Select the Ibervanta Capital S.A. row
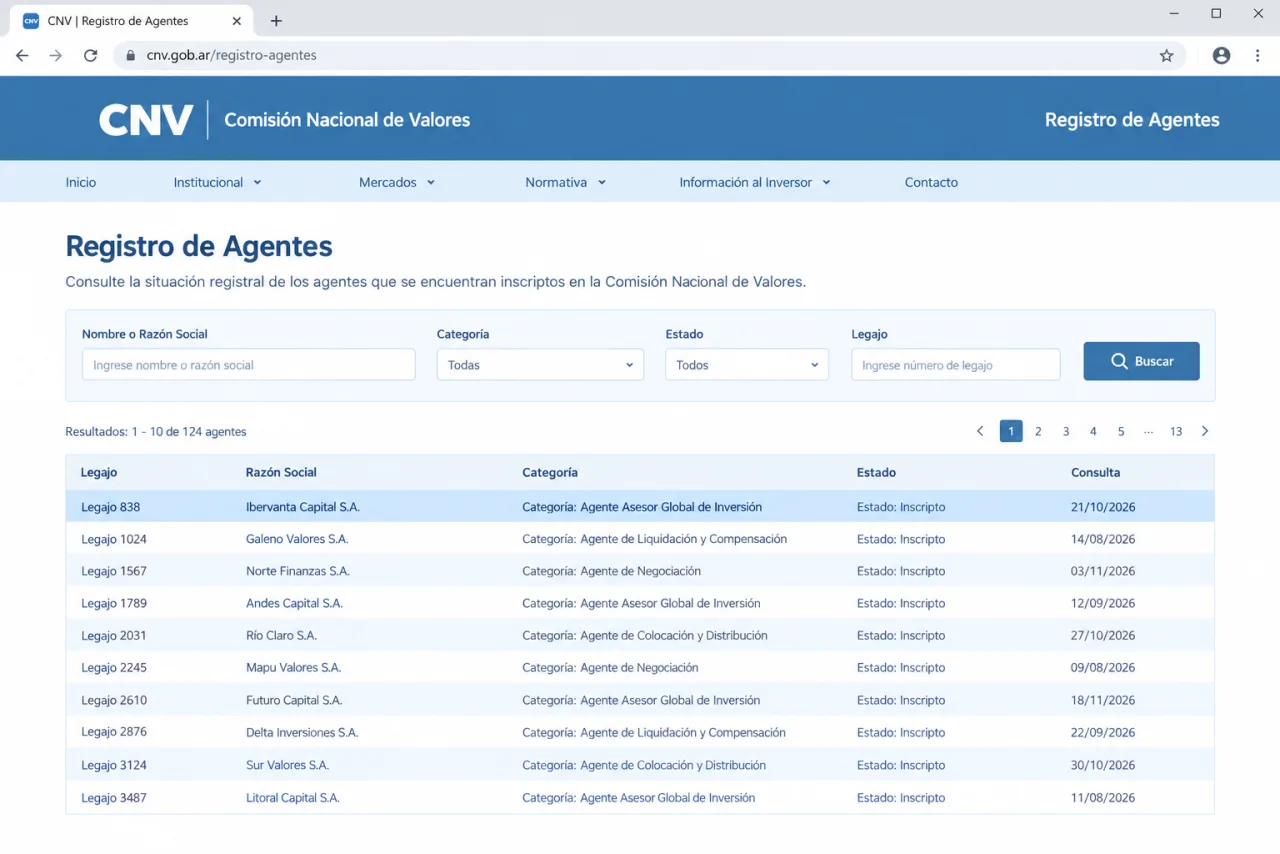This screenshot has width=1280, height=854. [x=640, y=507]
